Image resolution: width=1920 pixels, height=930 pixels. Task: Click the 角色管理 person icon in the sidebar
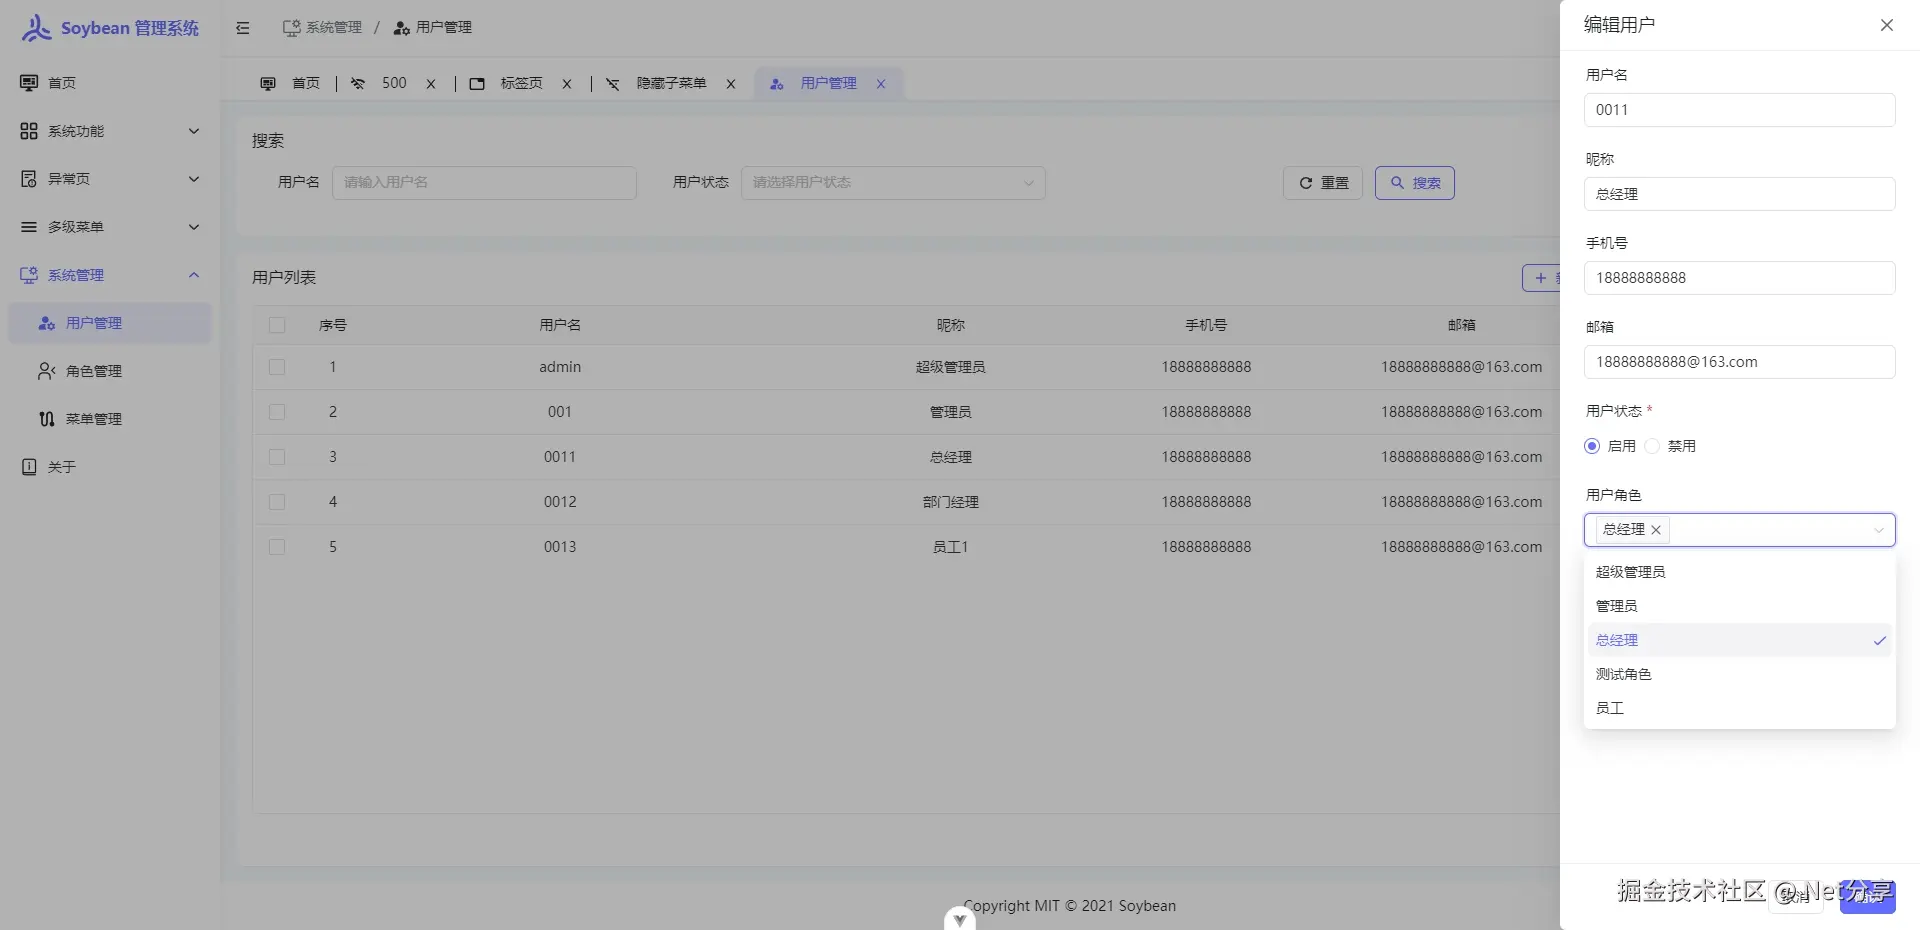coord(47,371)
